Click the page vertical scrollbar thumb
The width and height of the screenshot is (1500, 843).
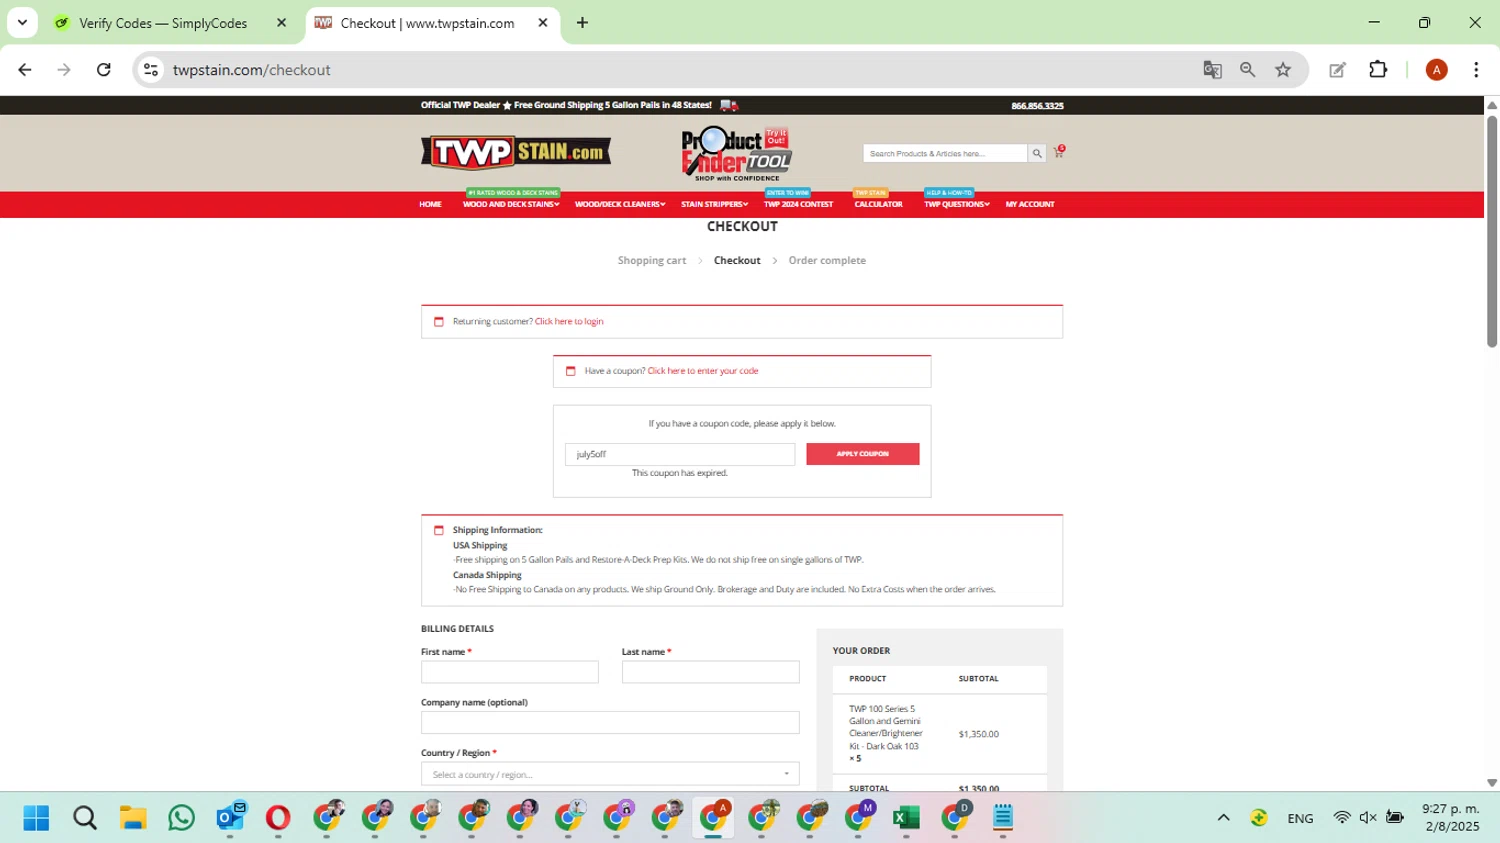pos(1492,230)
